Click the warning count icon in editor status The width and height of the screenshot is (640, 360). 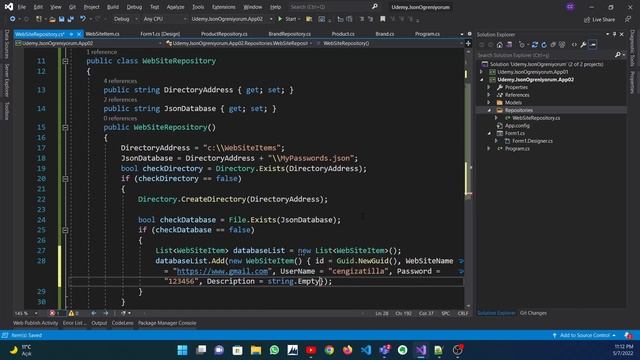(71, 313)
